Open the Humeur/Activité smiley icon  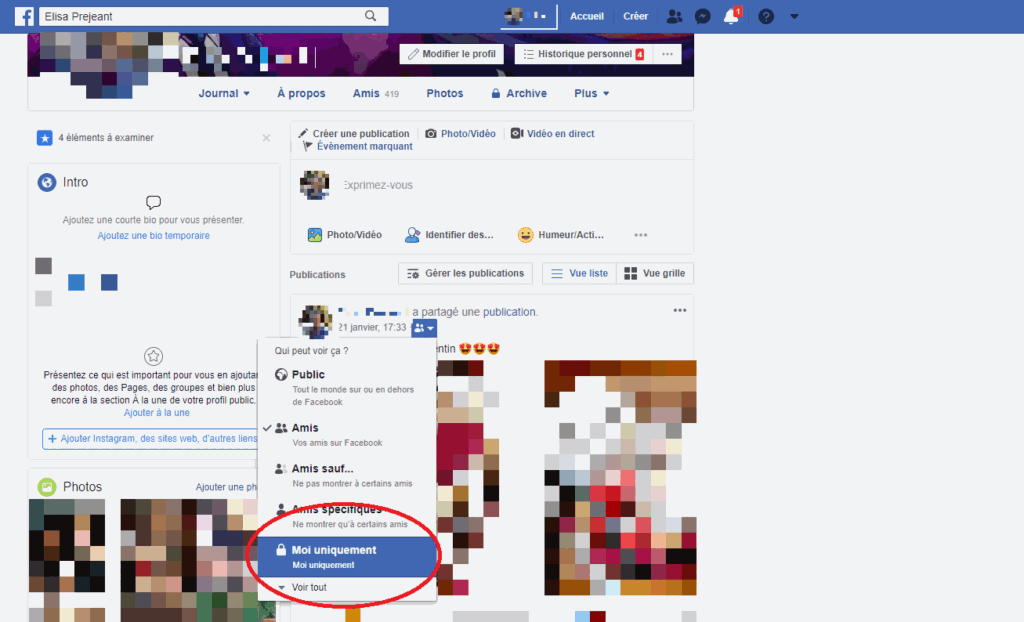click(x=526, y=234)
